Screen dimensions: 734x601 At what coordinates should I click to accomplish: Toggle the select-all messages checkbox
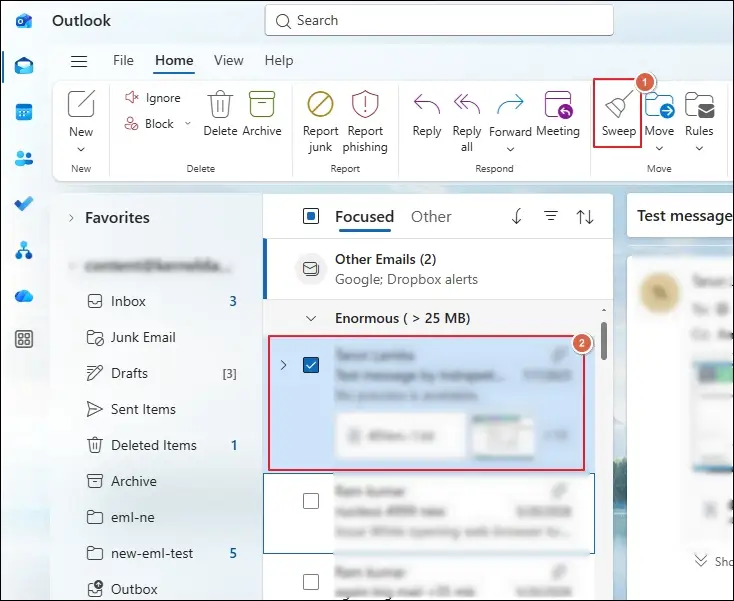[x=311, y=216]
